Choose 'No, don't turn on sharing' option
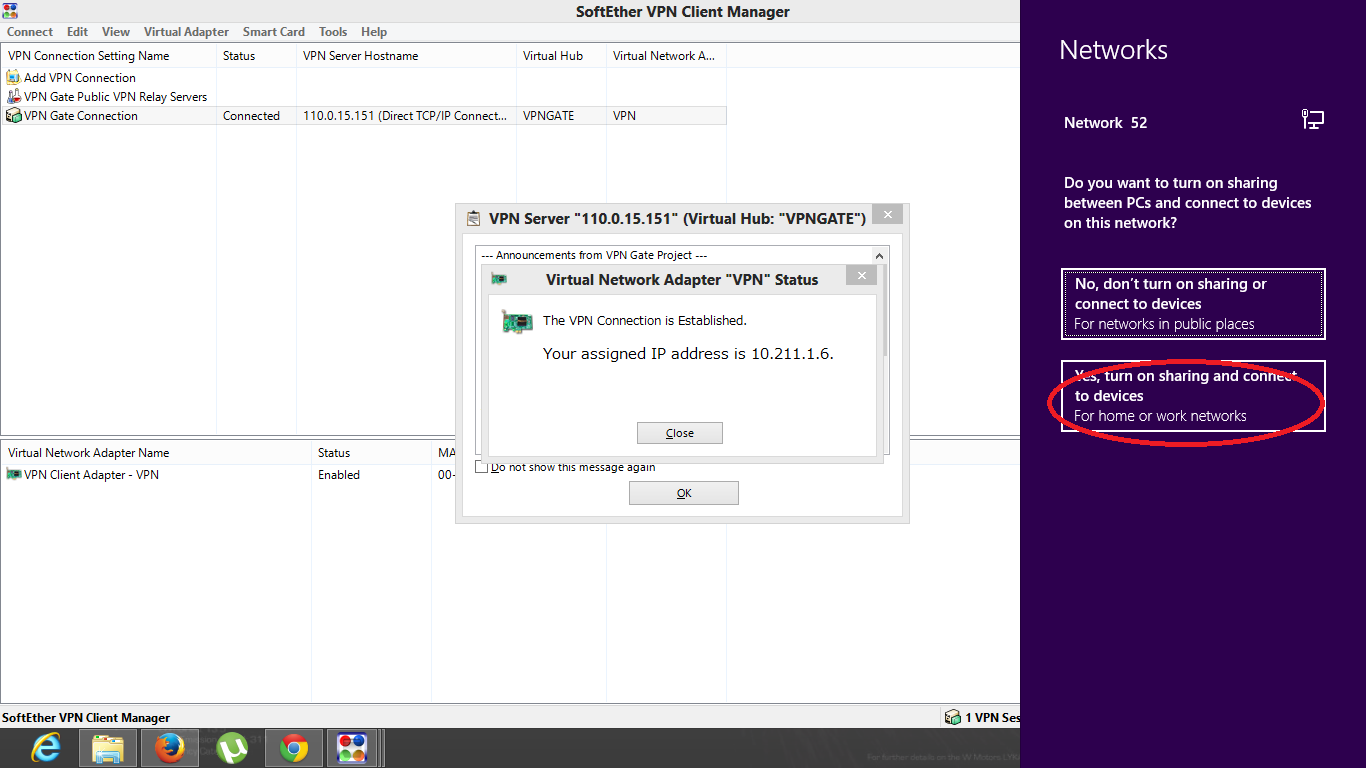The width and height of the screenshot is (1366, 768). [1193, 304]
